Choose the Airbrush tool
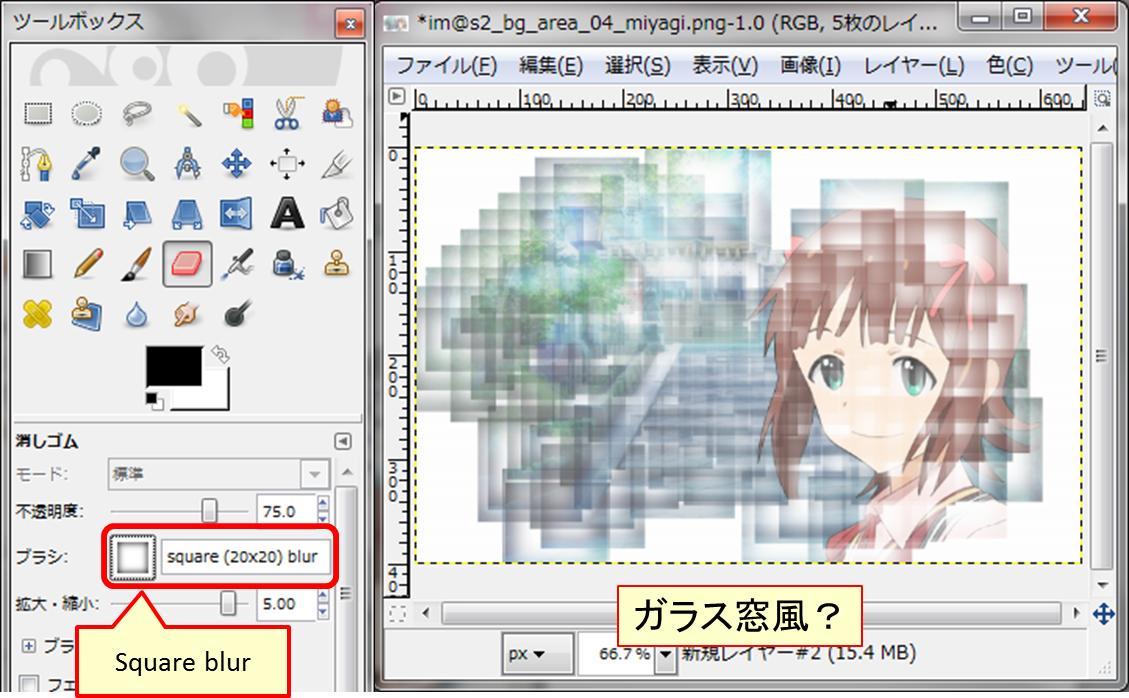The width and height of the screenshot is (1129, 698). (238, 264)
